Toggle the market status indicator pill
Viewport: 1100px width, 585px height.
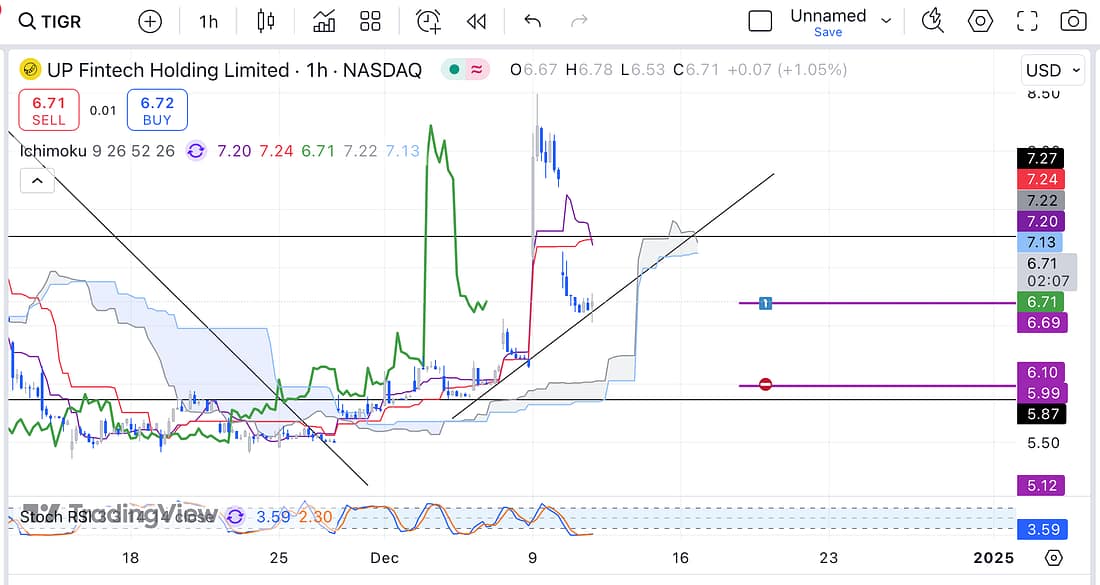[x=466, y=70]
